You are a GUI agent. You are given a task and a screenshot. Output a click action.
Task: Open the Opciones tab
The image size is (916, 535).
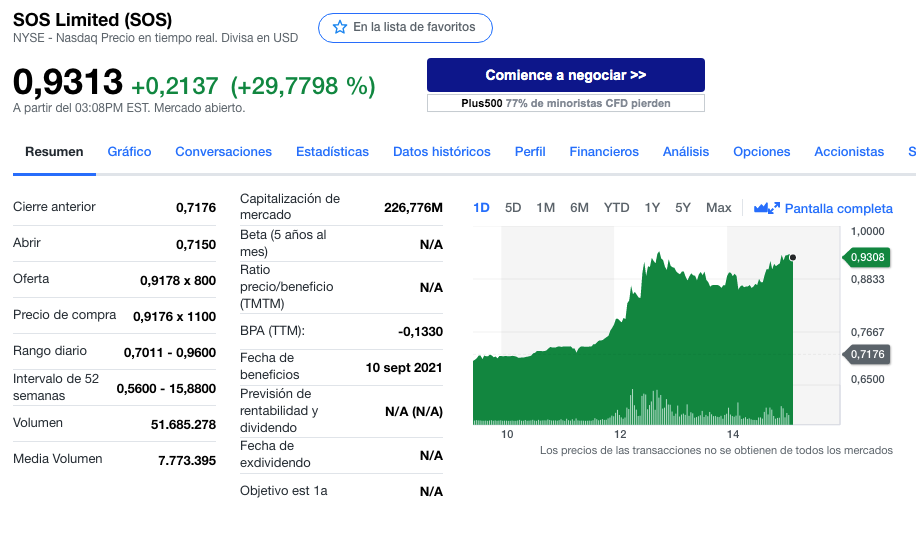click(762, 152)
